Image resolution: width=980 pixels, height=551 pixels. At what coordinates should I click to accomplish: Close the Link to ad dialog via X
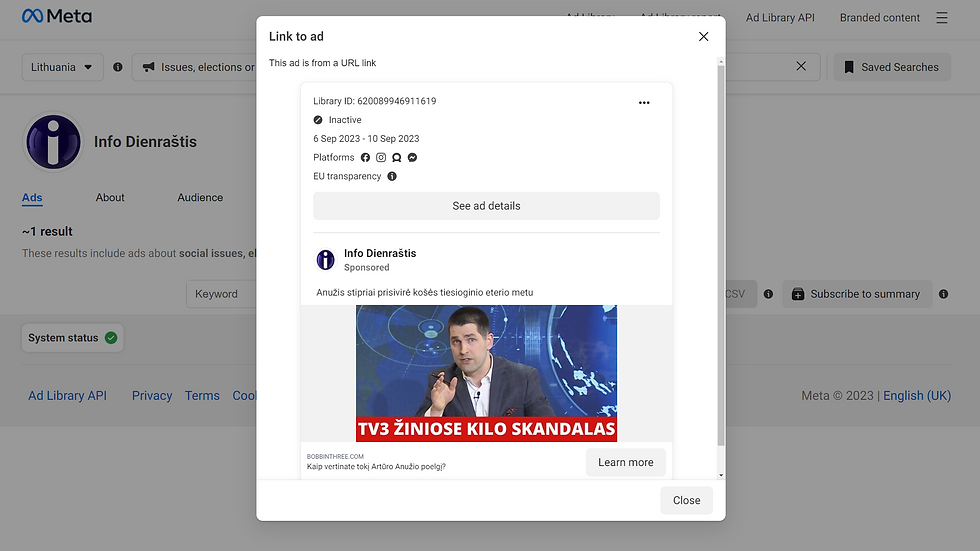pyautogui.click(x=703, y=37)
